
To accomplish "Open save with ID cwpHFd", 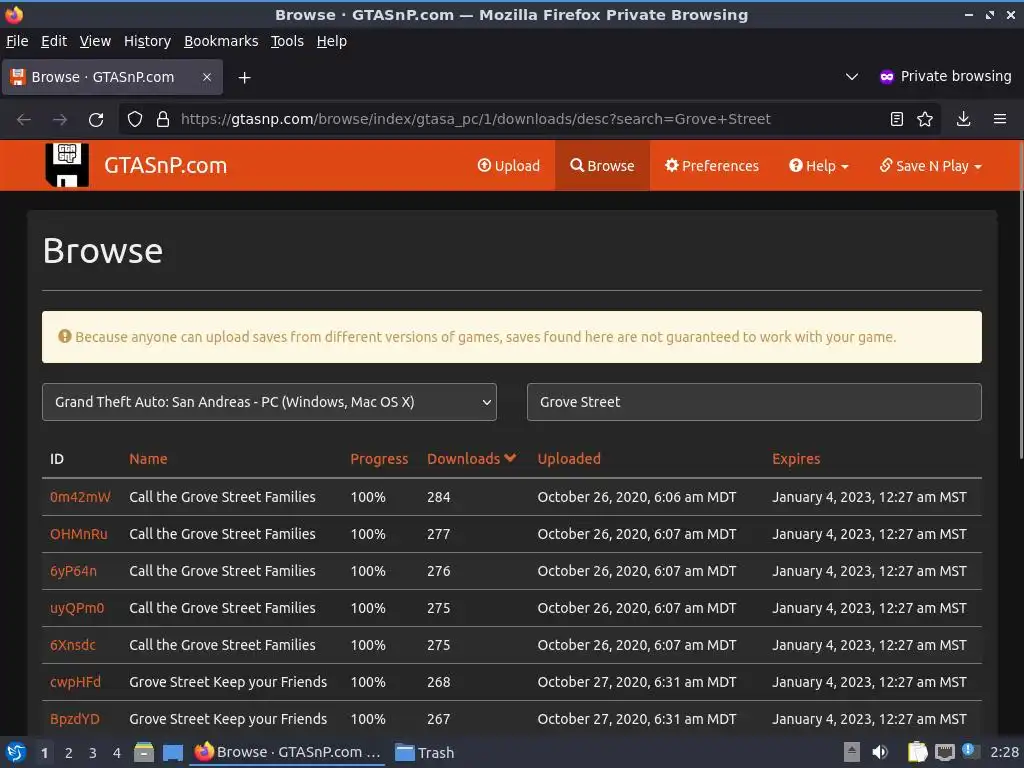I will coord(75,682).
